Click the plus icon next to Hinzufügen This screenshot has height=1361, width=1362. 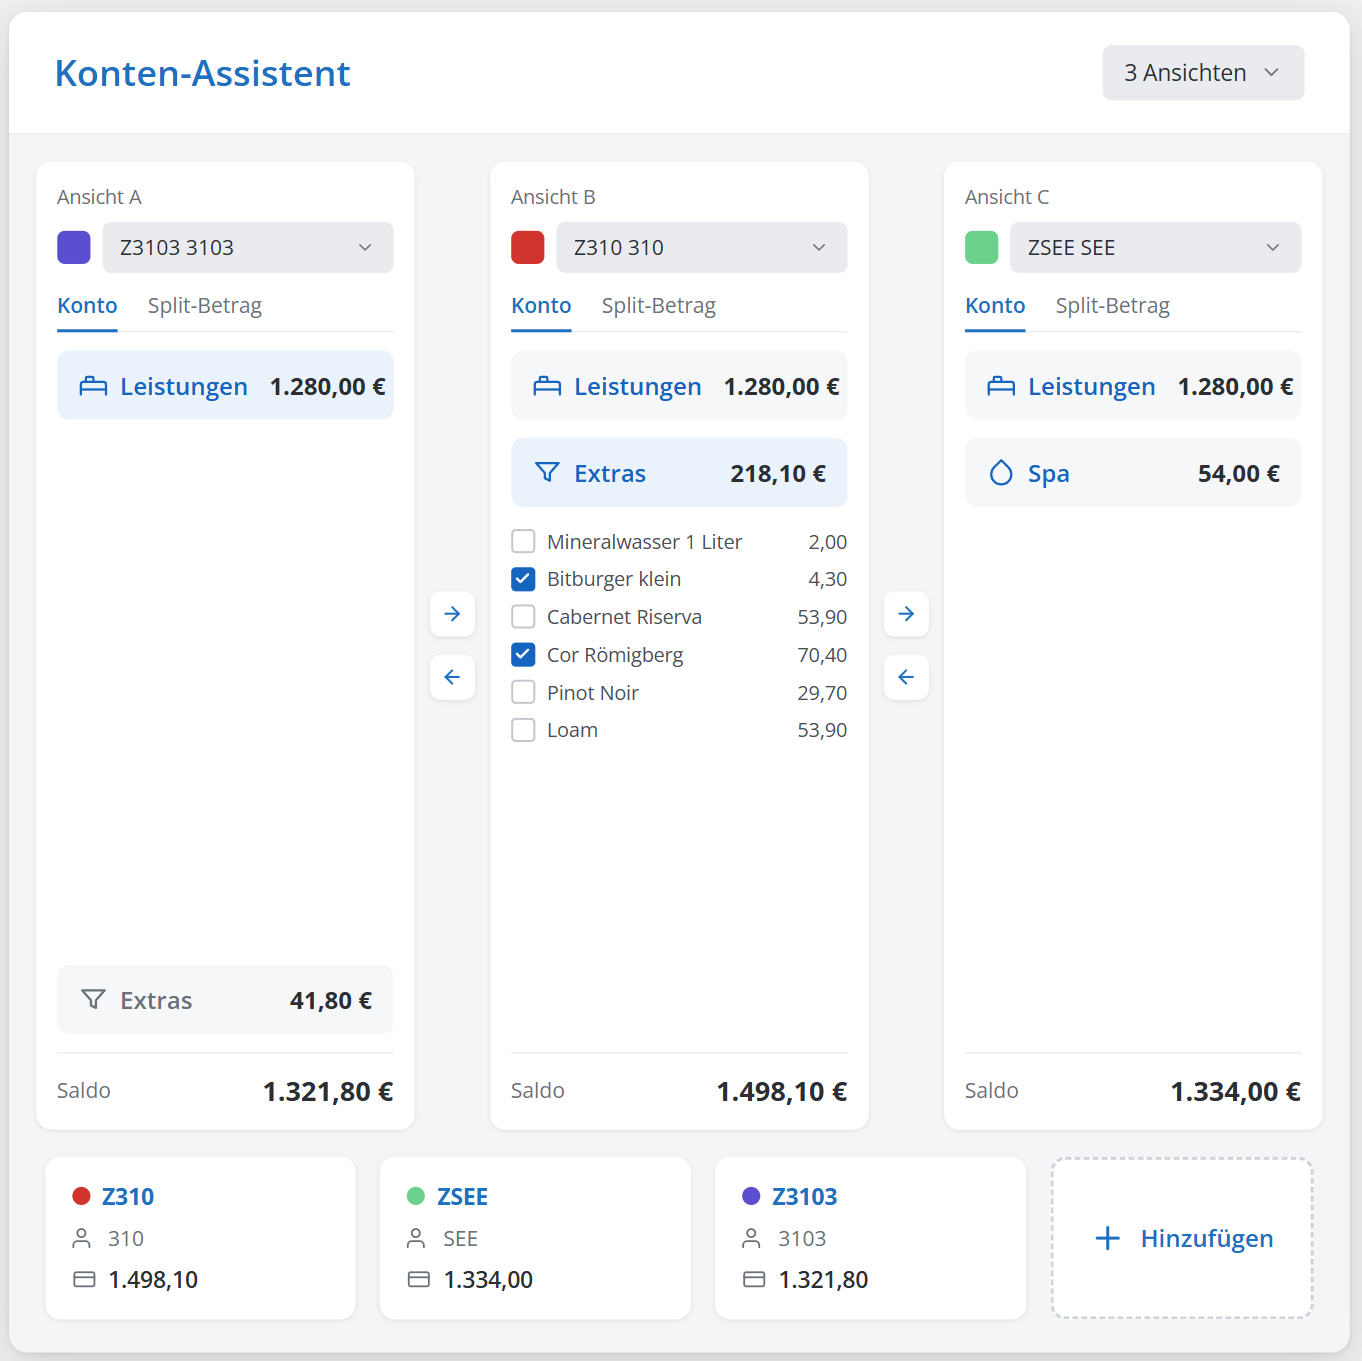coord(1107,1239)
